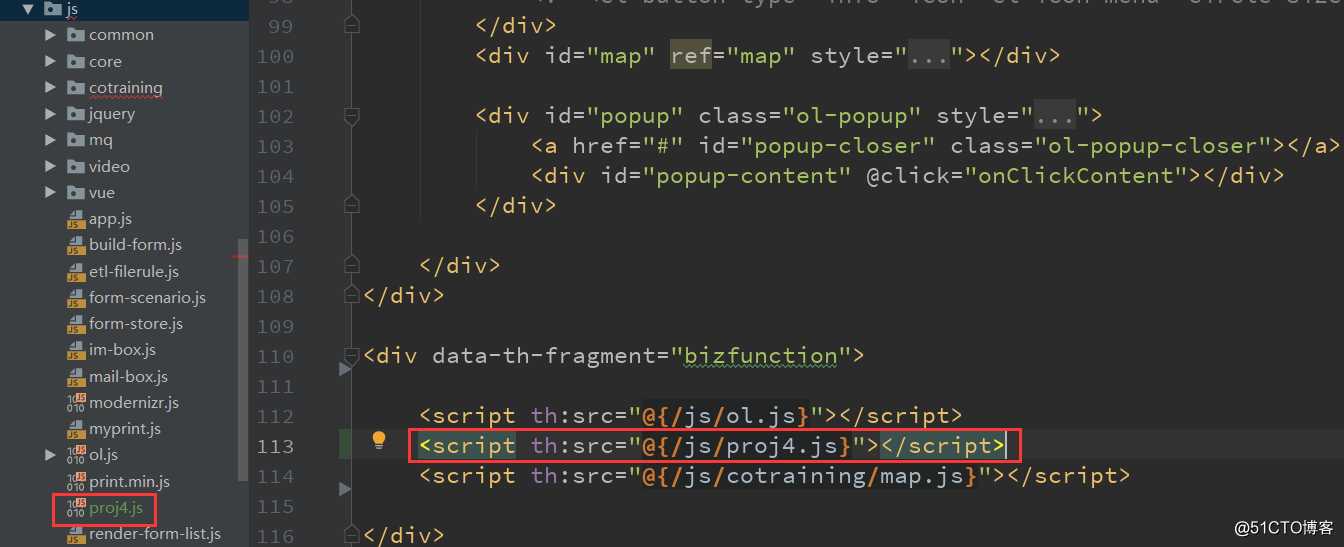Click the myprint.js file icon
The width and height of the screenshot is (1344, 547).
pos(76,429)
